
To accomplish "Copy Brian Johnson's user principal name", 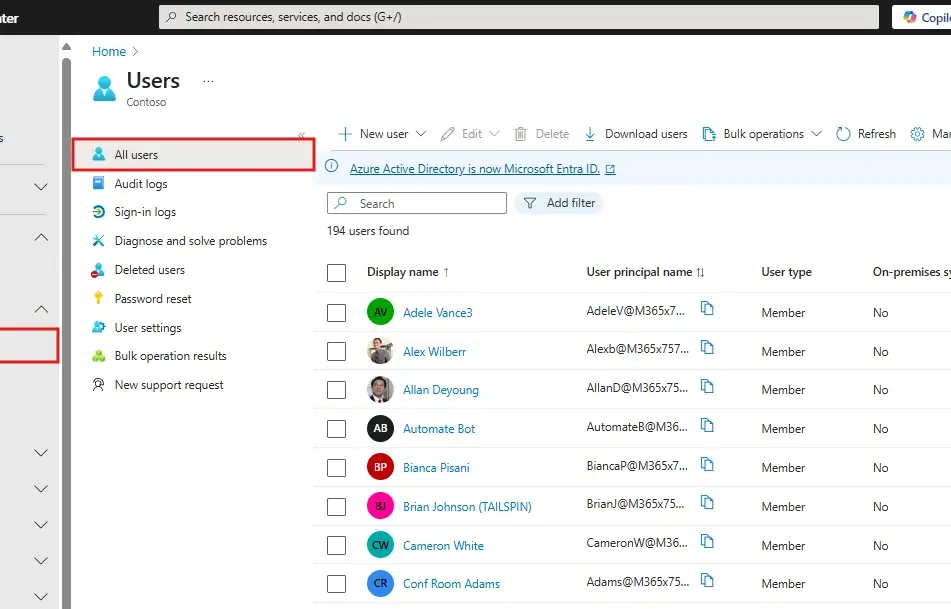I will click(707, 502).
